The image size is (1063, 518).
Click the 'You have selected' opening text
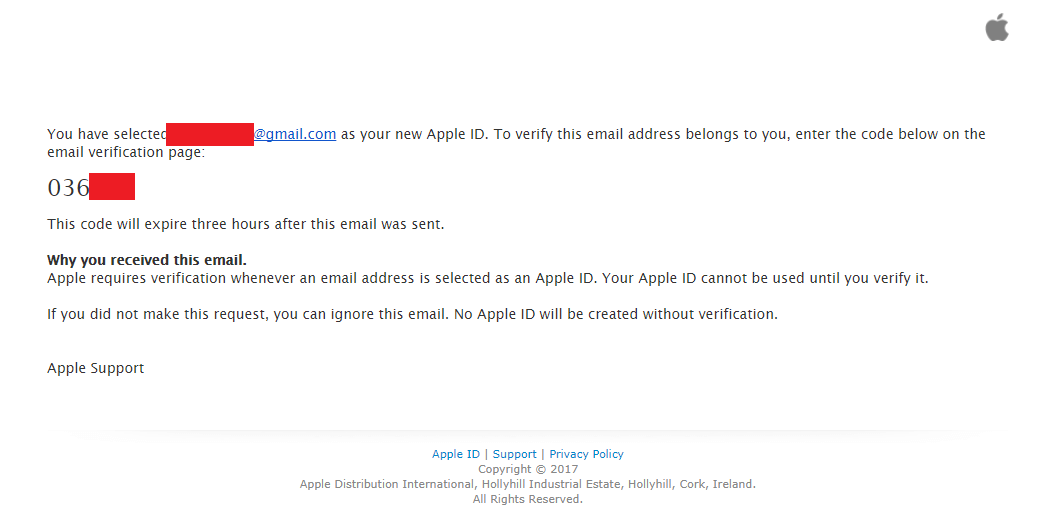coord(106,134)
